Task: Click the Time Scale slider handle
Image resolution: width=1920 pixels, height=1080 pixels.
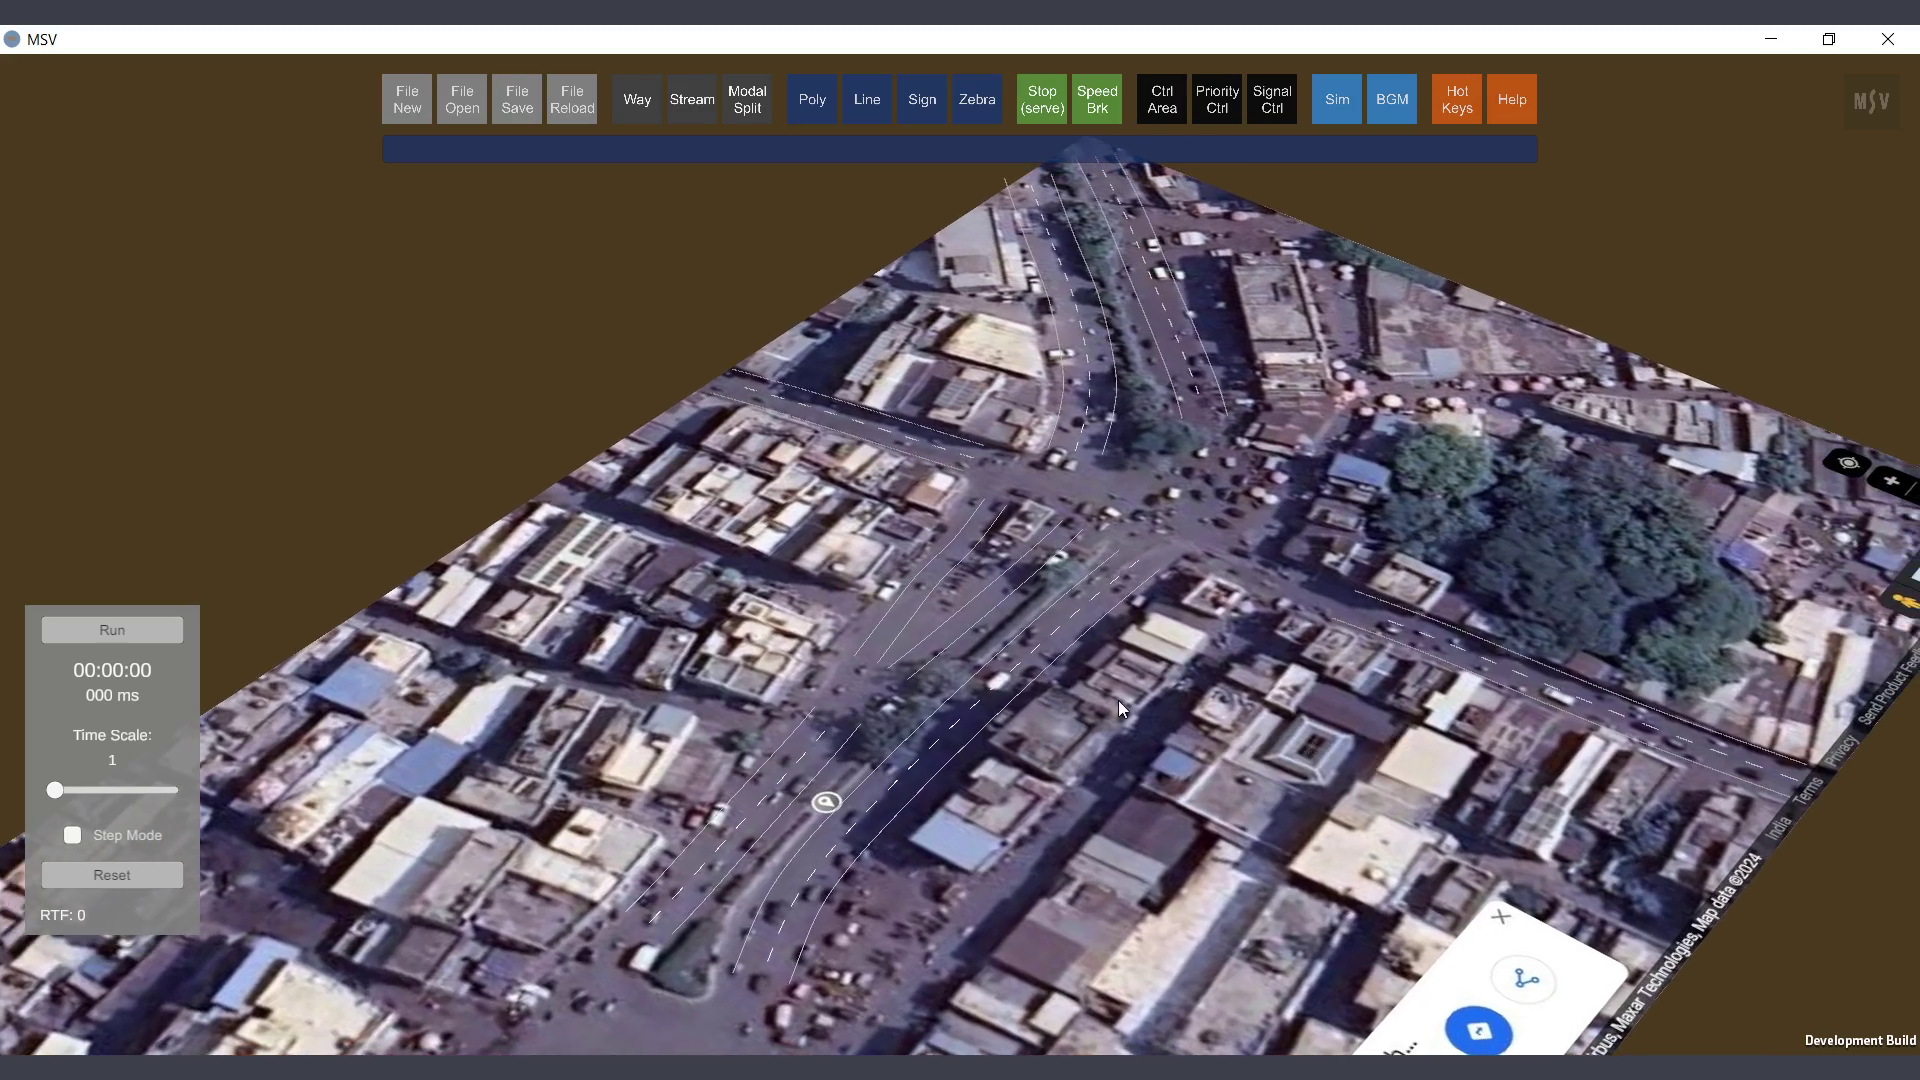Action: (55, 790)
